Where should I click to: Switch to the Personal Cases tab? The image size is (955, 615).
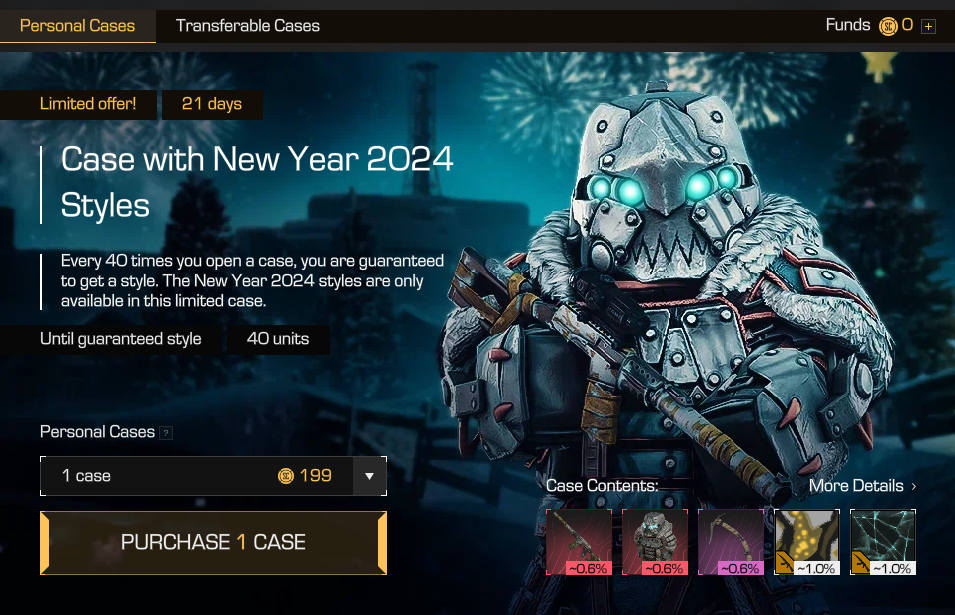tap(77, 26)
